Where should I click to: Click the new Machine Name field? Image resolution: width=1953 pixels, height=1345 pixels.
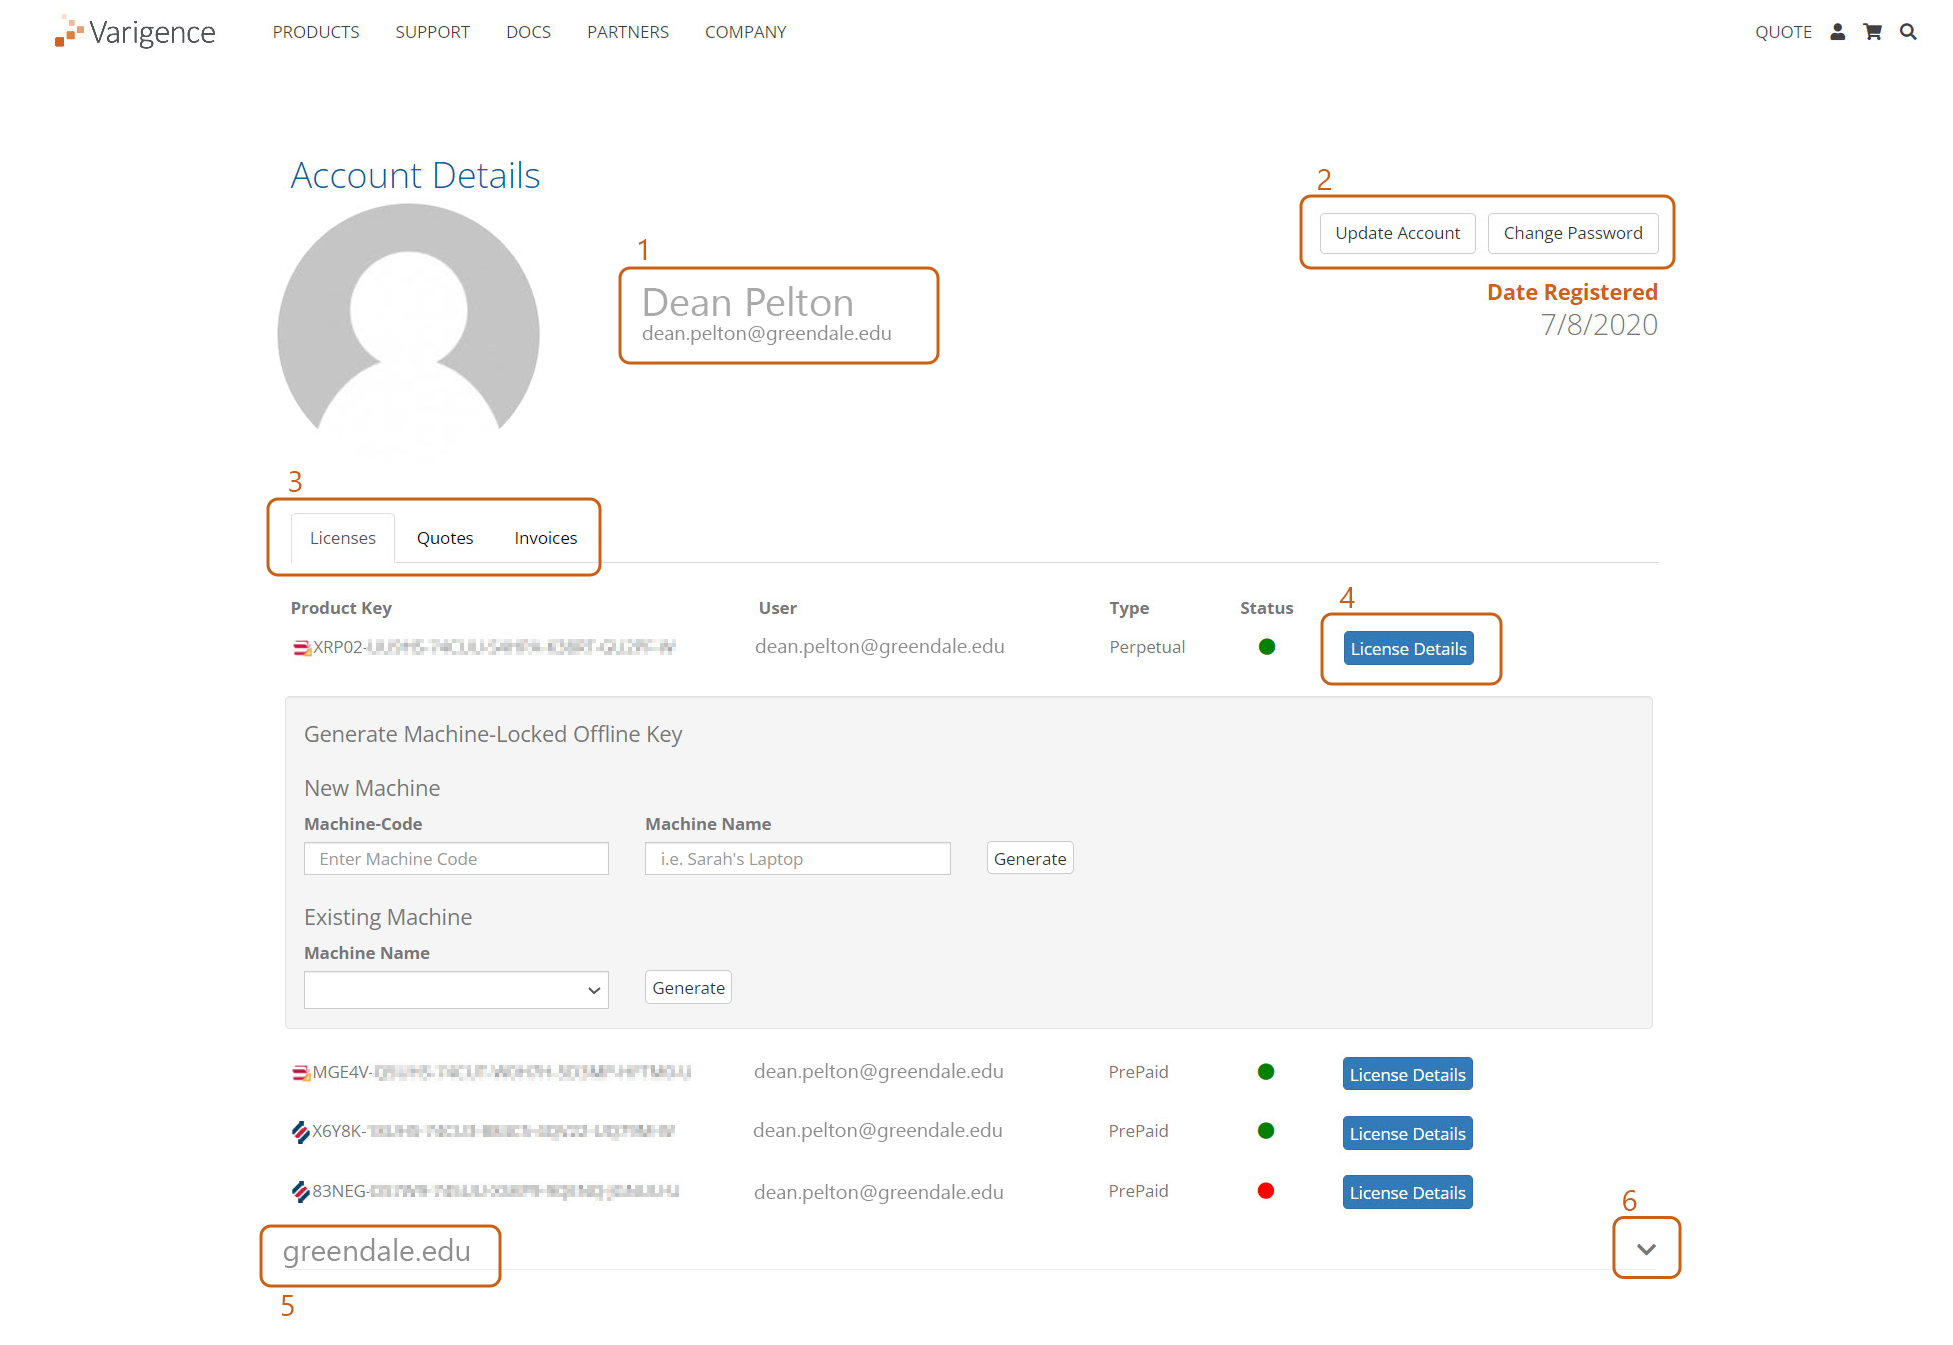(797, 859)
